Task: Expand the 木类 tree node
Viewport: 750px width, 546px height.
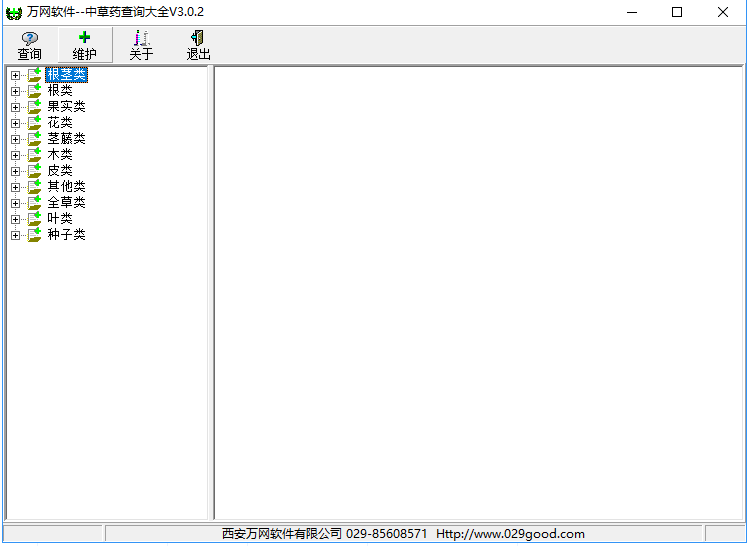Action: tap(15, 155)
